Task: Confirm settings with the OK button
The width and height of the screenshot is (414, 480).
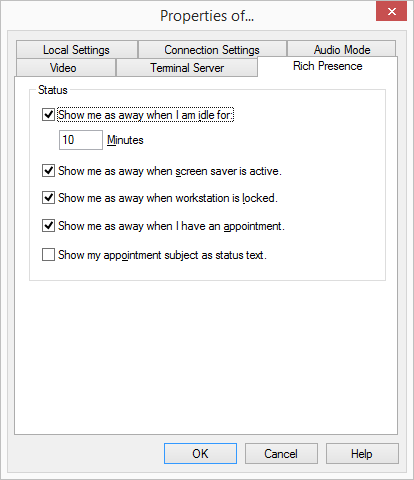Action: 200,453
